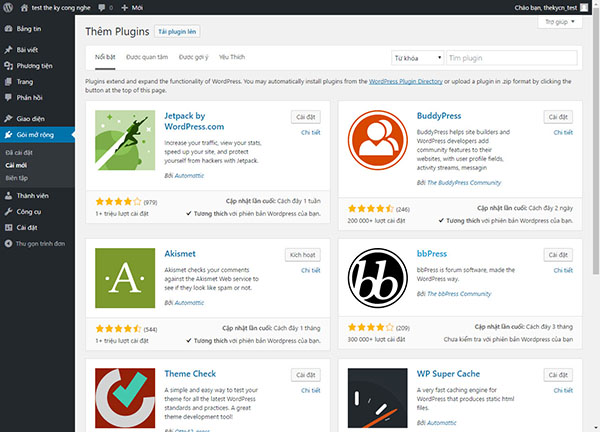This screenshot has width=600, height=432.
Task: Focus the Tìm plugin search field
Action: (512, 58)
